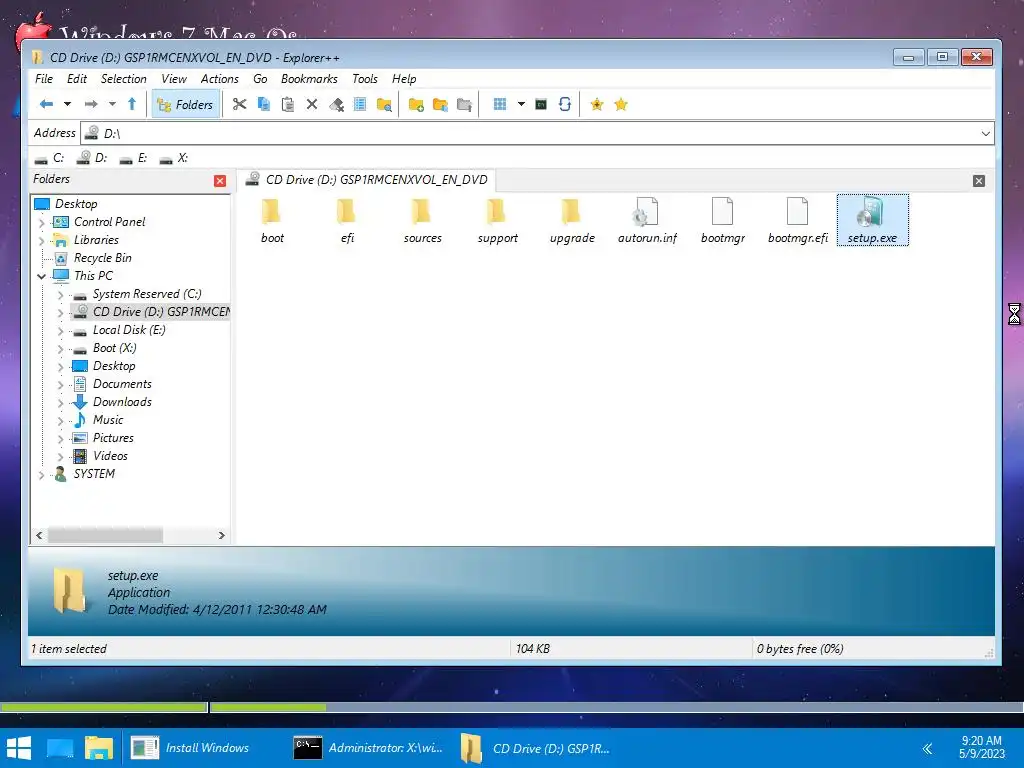1024x768 pixels.
Task: Expand Control Panel in folder tree
Action: pos(42,223)
